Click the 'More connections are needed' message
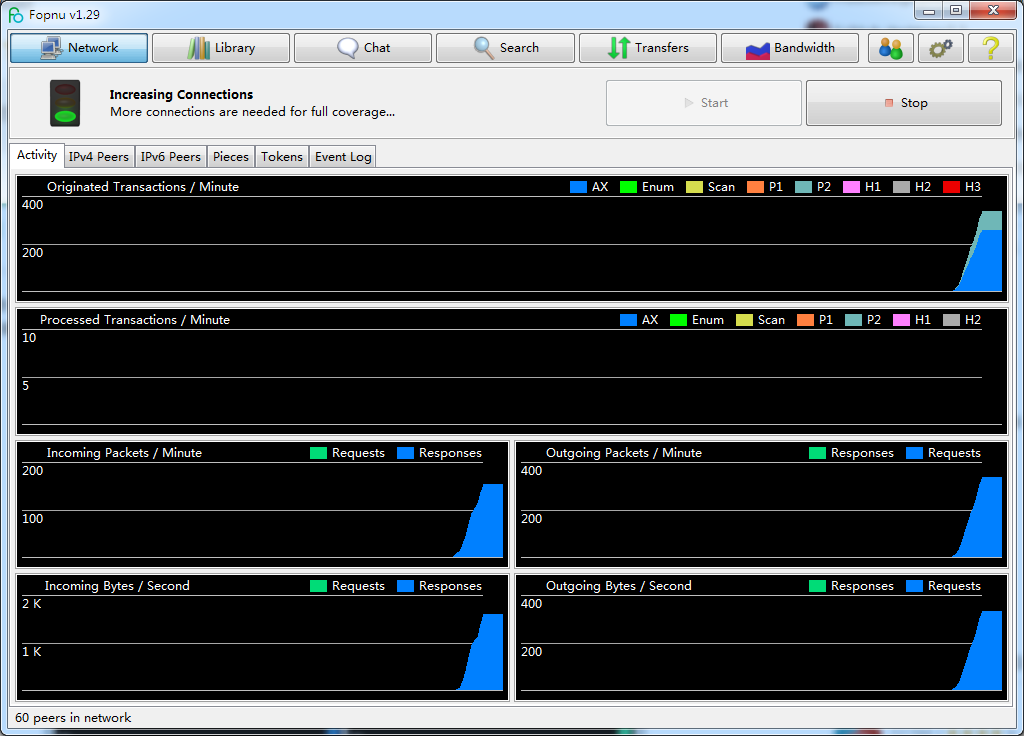This screenshot has width=1024, height=736. (252, 112)
